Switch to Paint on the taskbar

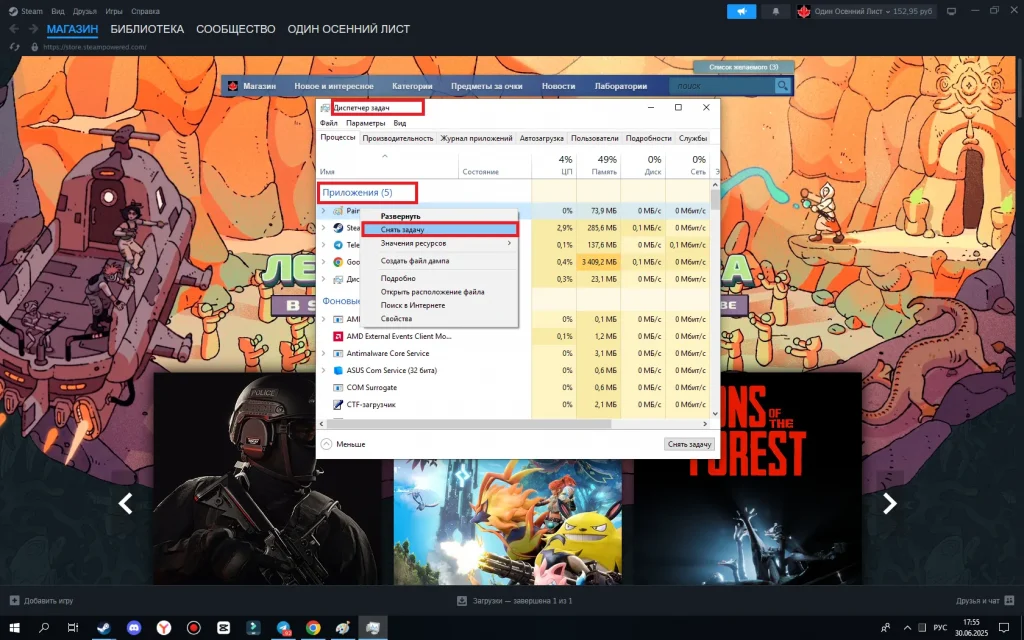[343, 628]
